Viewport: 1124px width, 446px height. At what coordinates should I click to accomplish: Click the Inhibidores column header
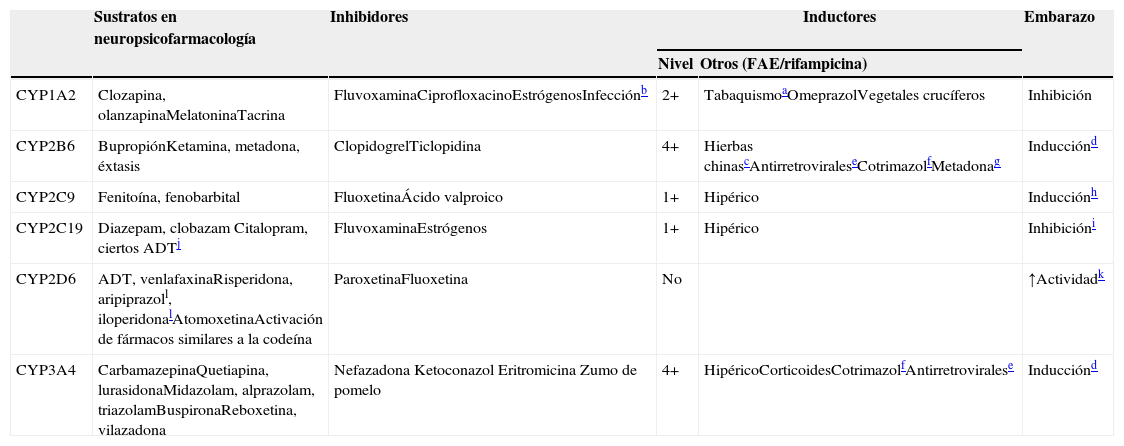pos(368,18)
